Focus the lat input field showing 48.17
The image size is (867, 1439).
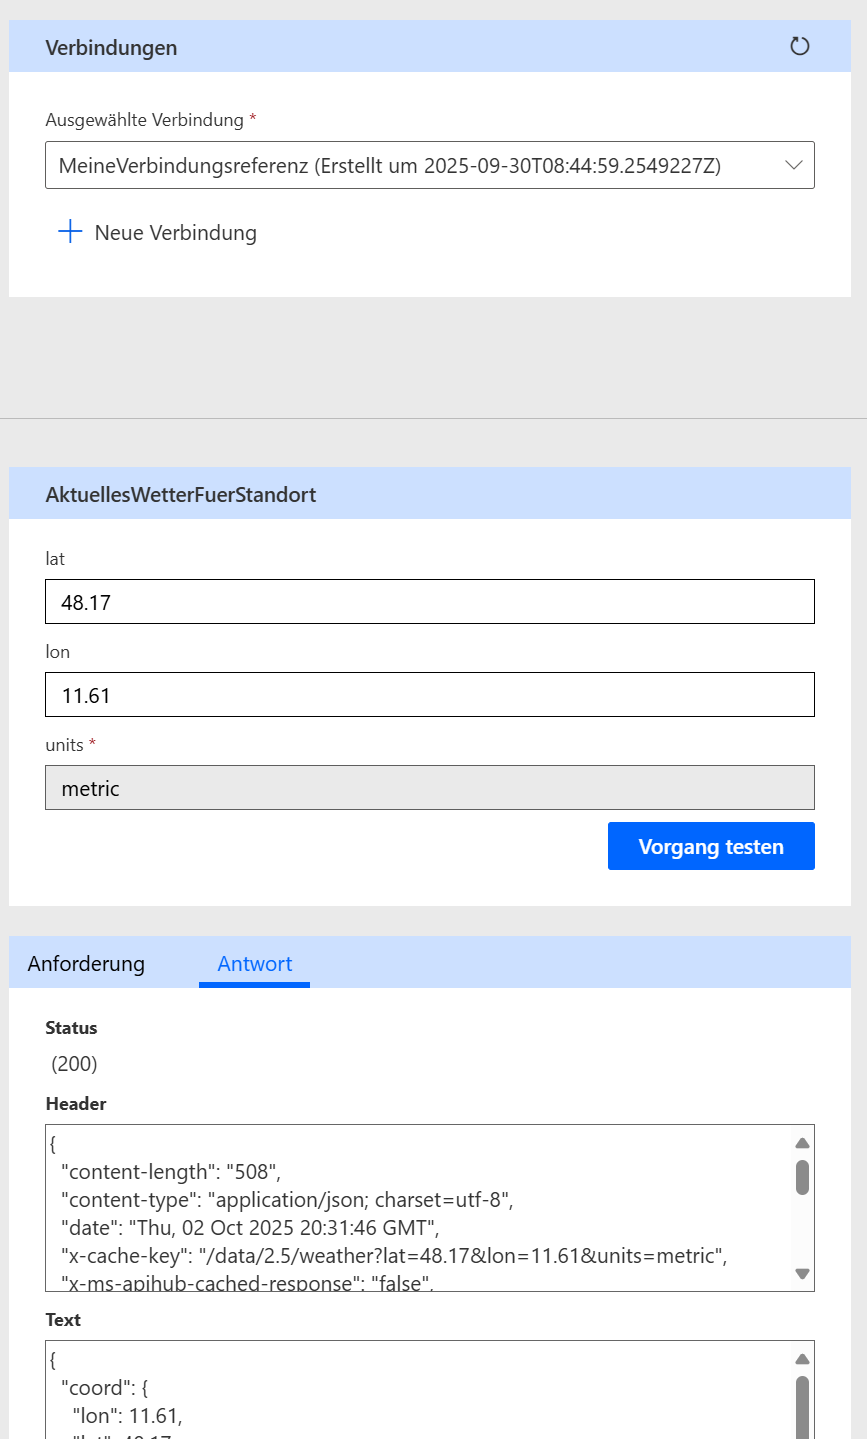click(x=429, y=602)
